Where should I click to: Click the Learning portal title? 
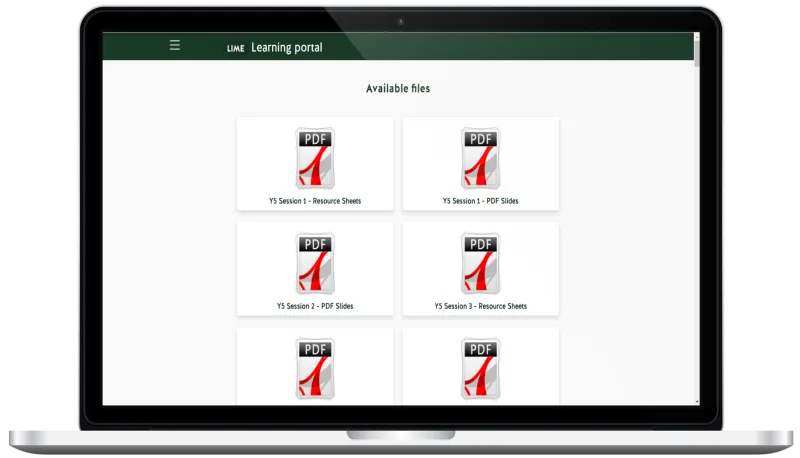(x=287, y=47)
